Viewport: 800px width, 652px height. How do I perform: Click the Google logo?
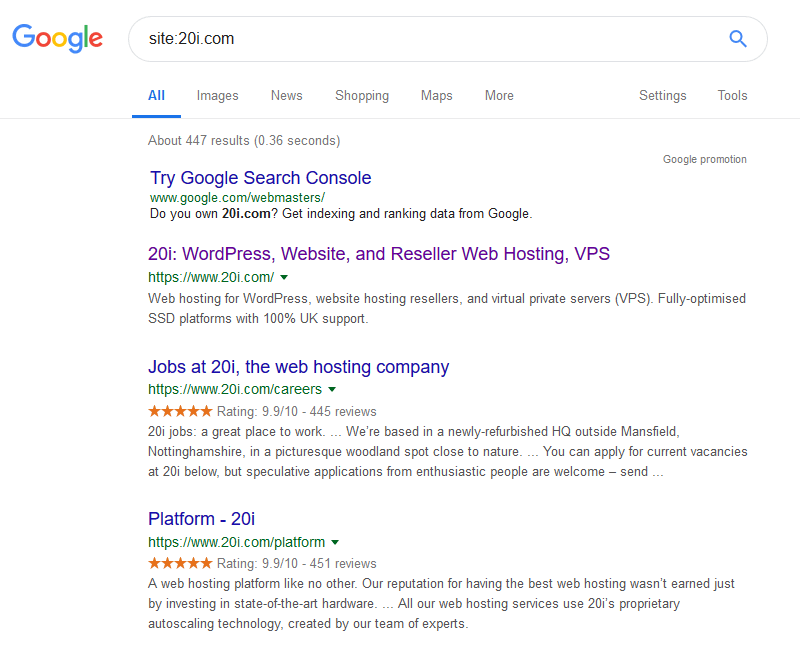[58, 38]
